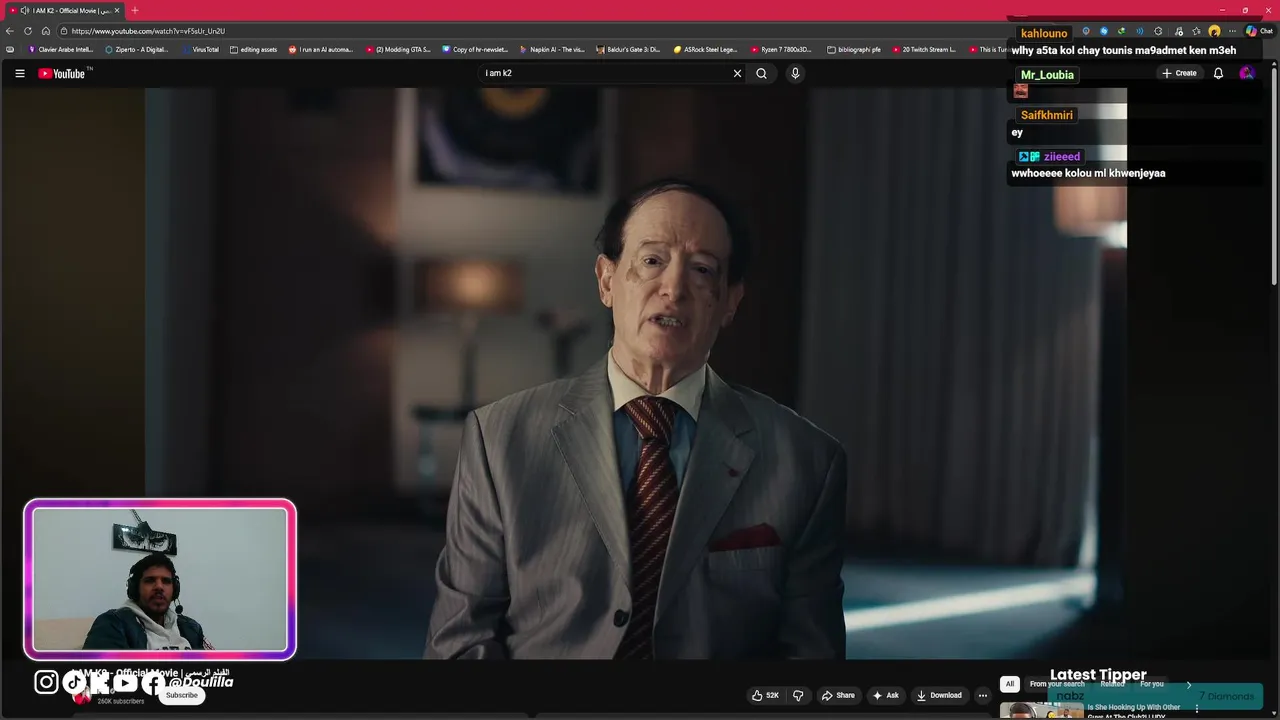This screenshot has width=1280, height=720.
Task: Select the All filter chip
Action: (x=1010, y=684)
